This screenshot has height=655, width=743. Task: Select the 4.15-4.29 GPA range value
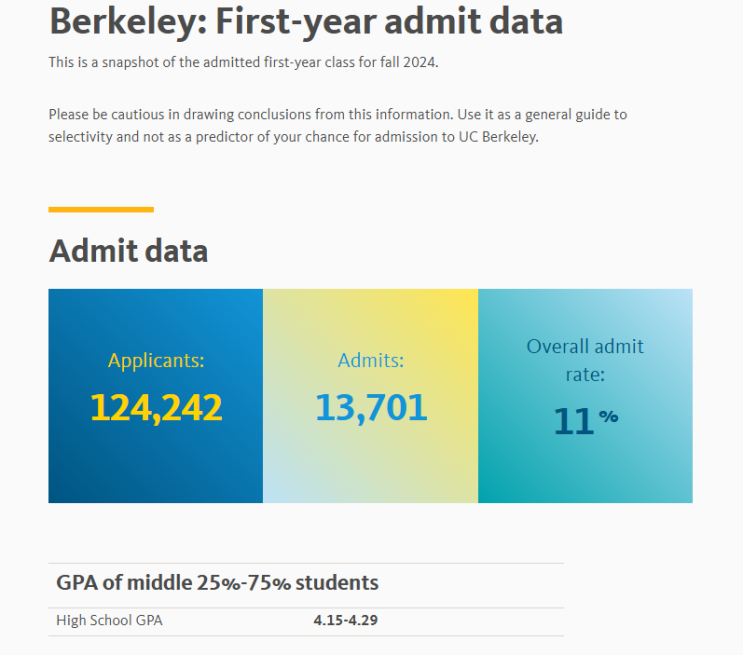coord(345,620)
